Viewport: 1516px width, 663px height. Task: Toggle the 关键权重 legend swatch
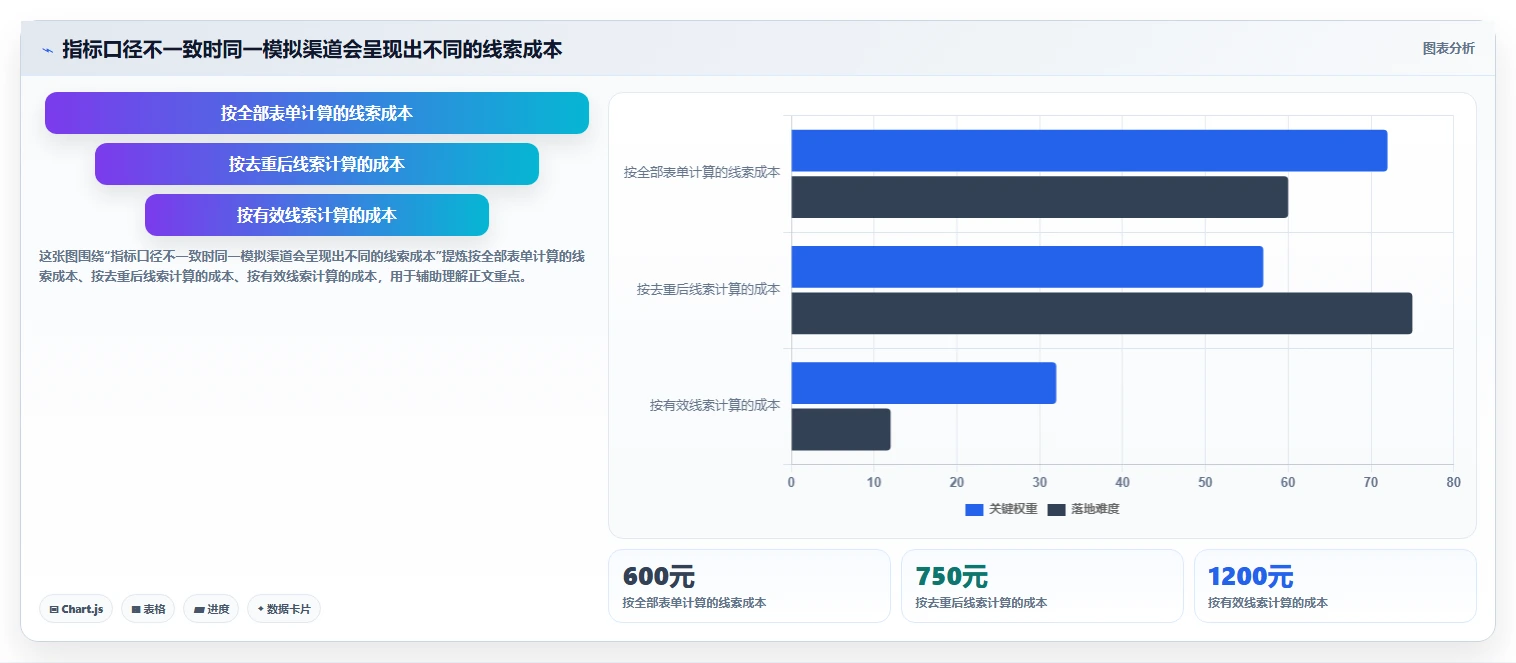pos(975,510)
